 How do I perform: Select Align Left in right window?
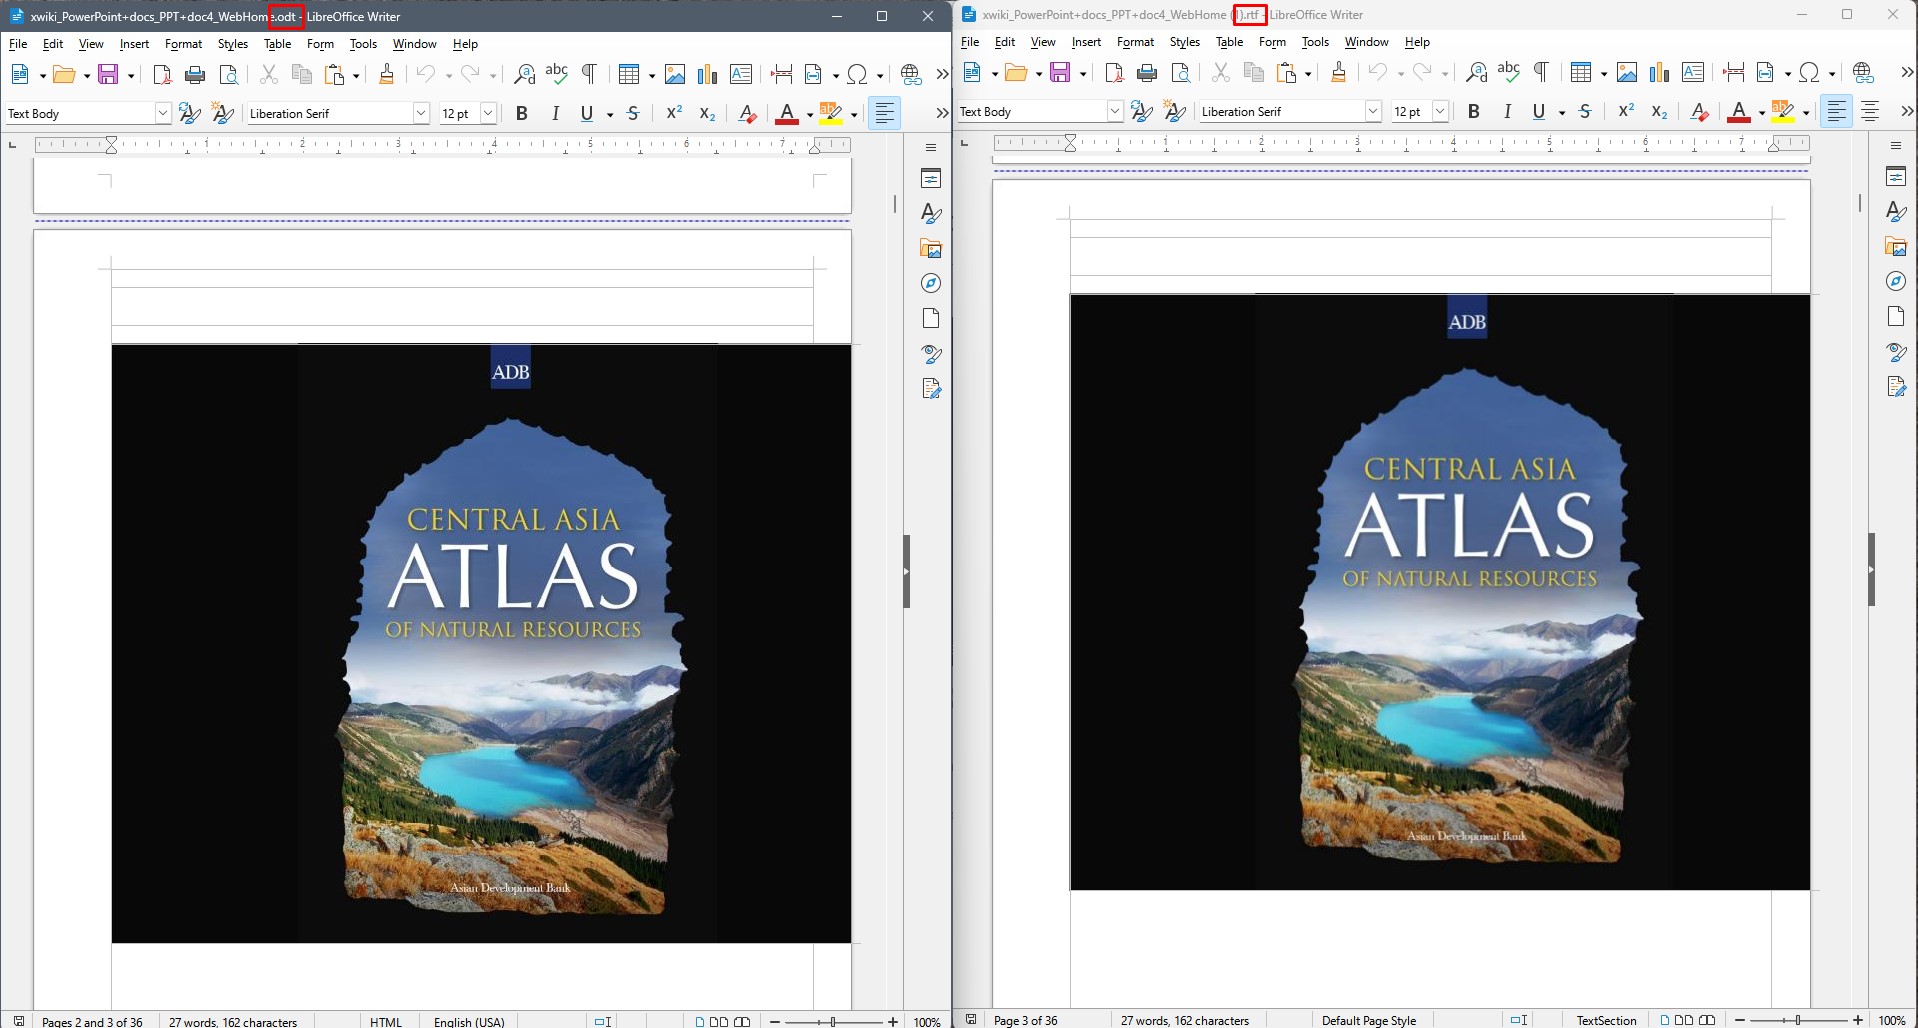click(1836, 112)
